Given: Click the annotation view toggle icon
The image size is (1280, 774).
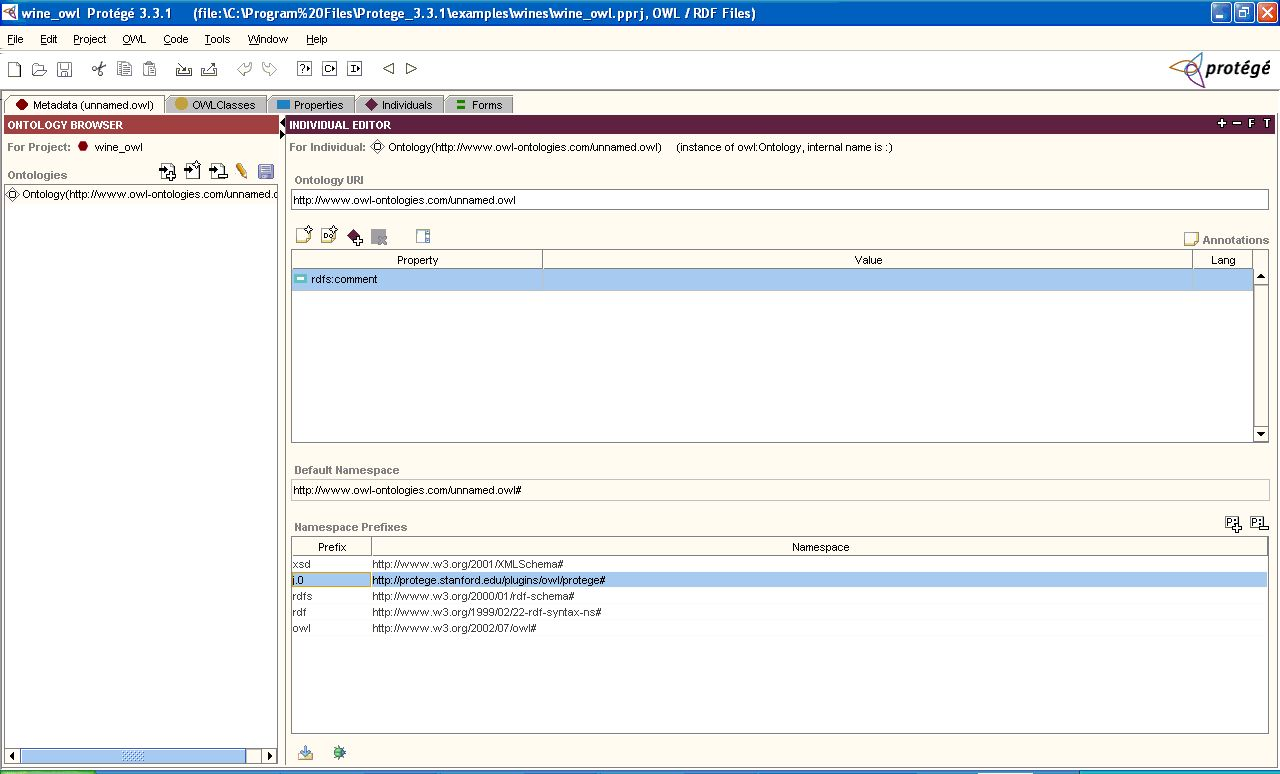Looking at the screenshot, I should [x=423, y=237].
